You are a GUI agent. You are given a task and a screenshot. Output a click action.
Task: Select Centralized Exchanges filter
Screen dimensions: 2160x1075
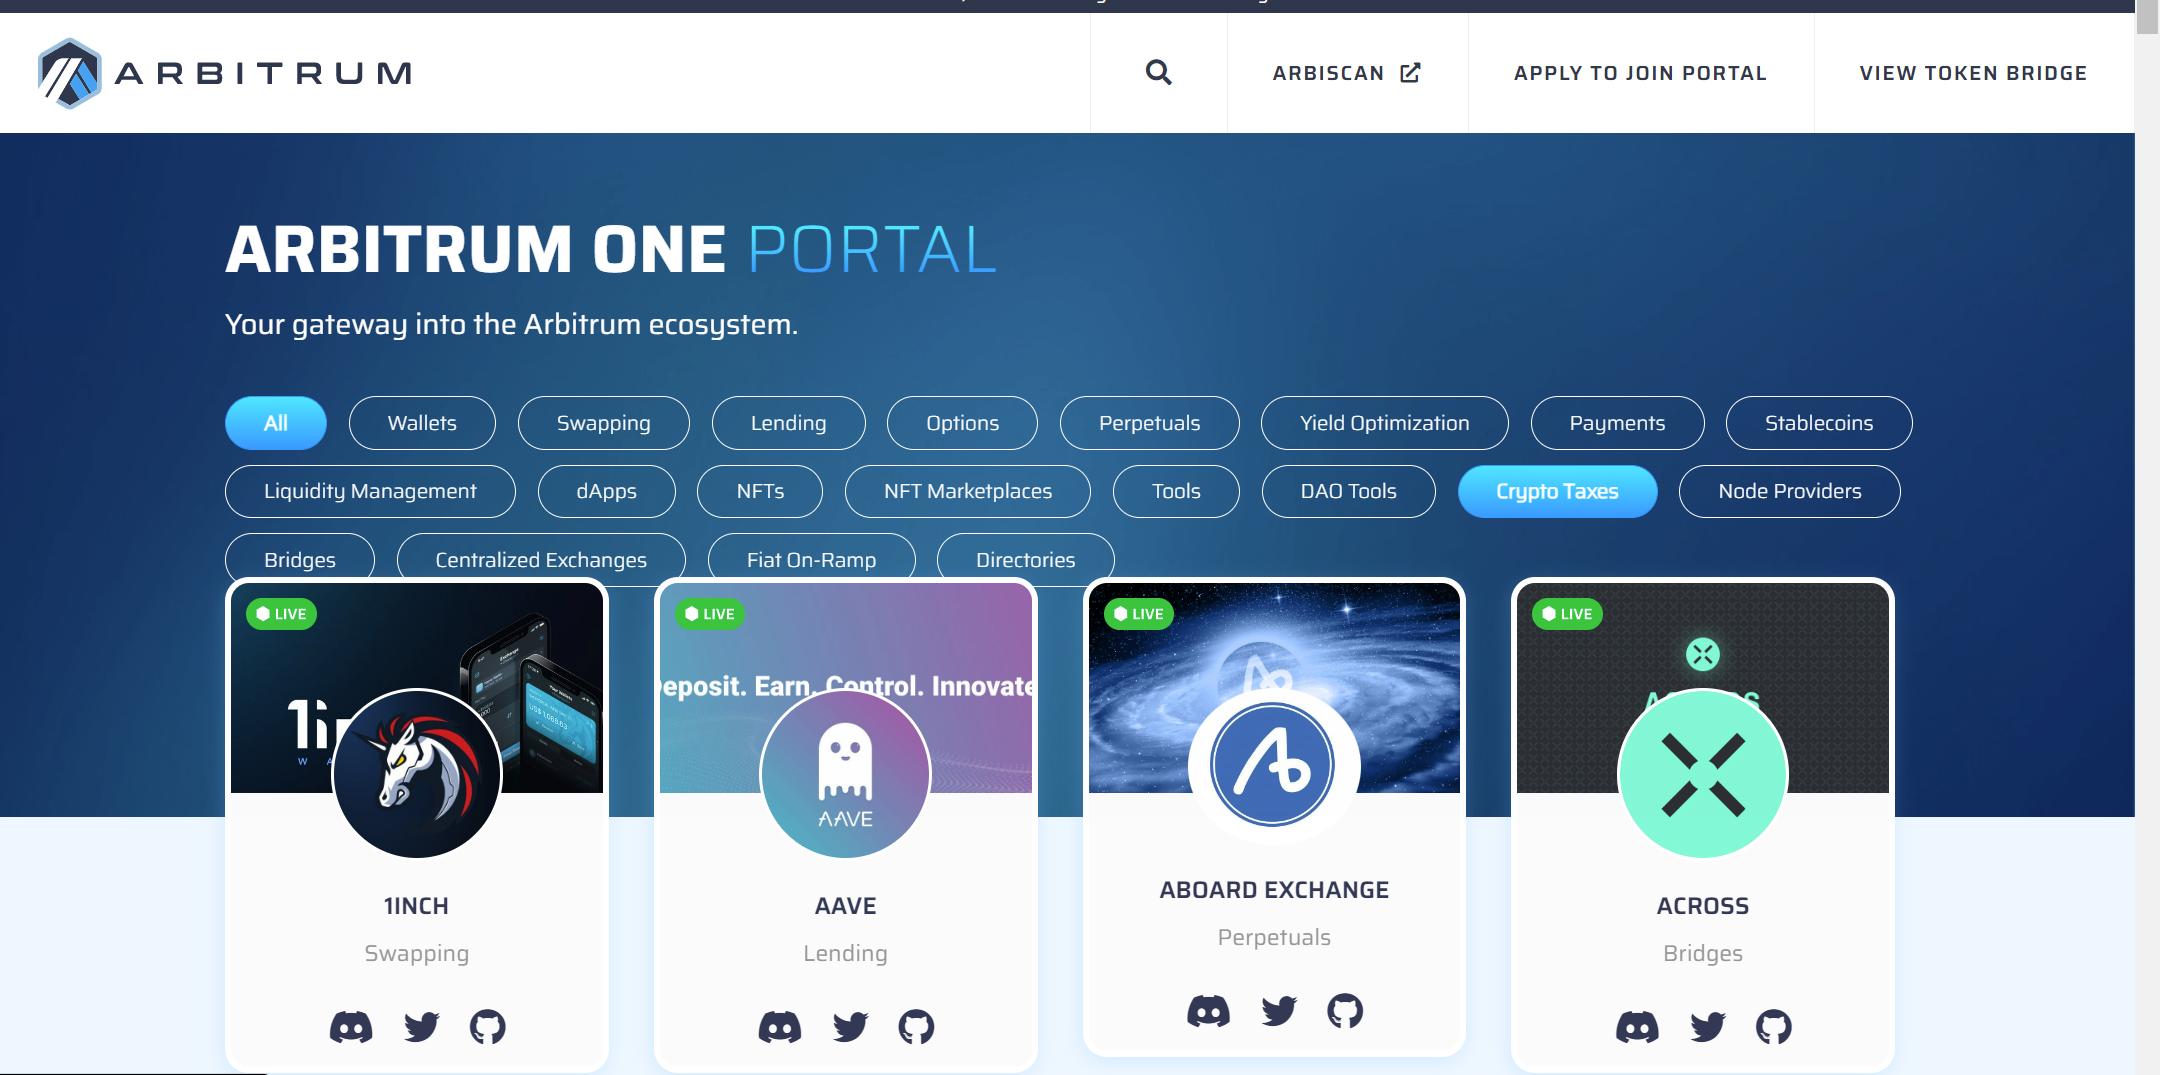(x=541, y=558)
